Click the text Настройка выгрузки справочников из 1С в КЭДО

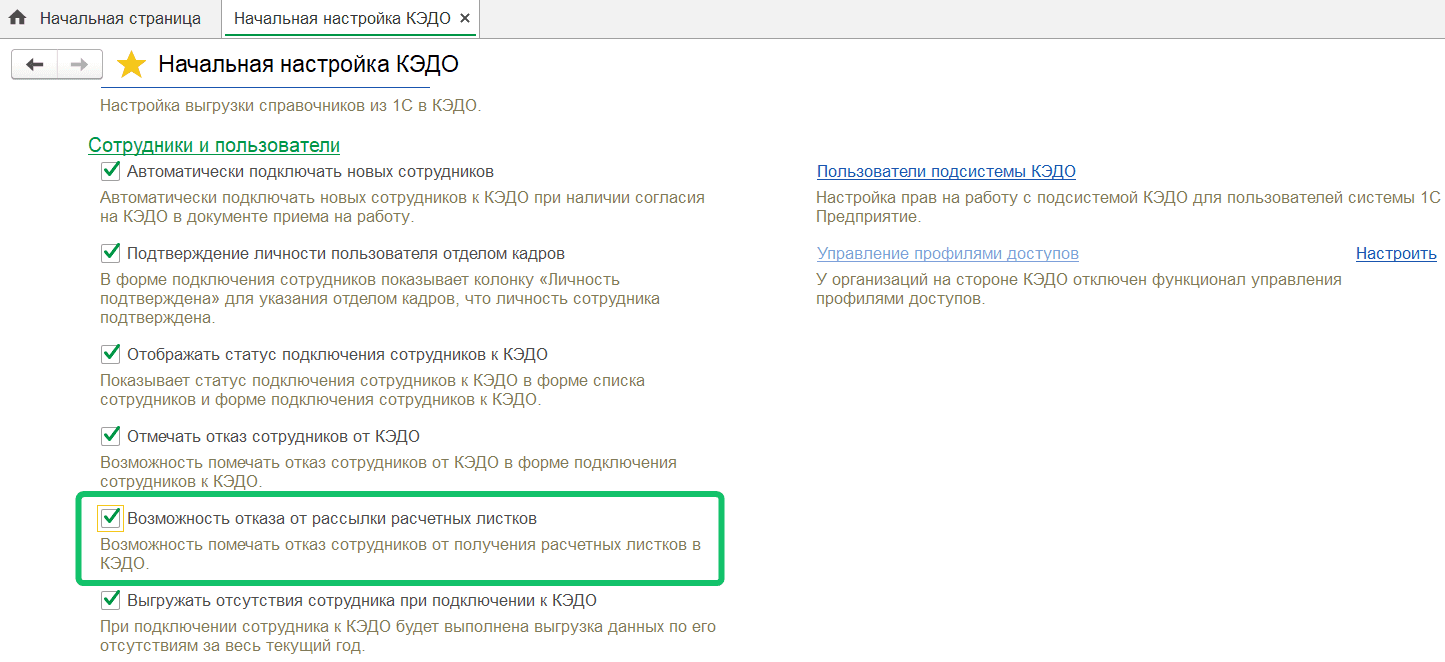click(291, 104)
